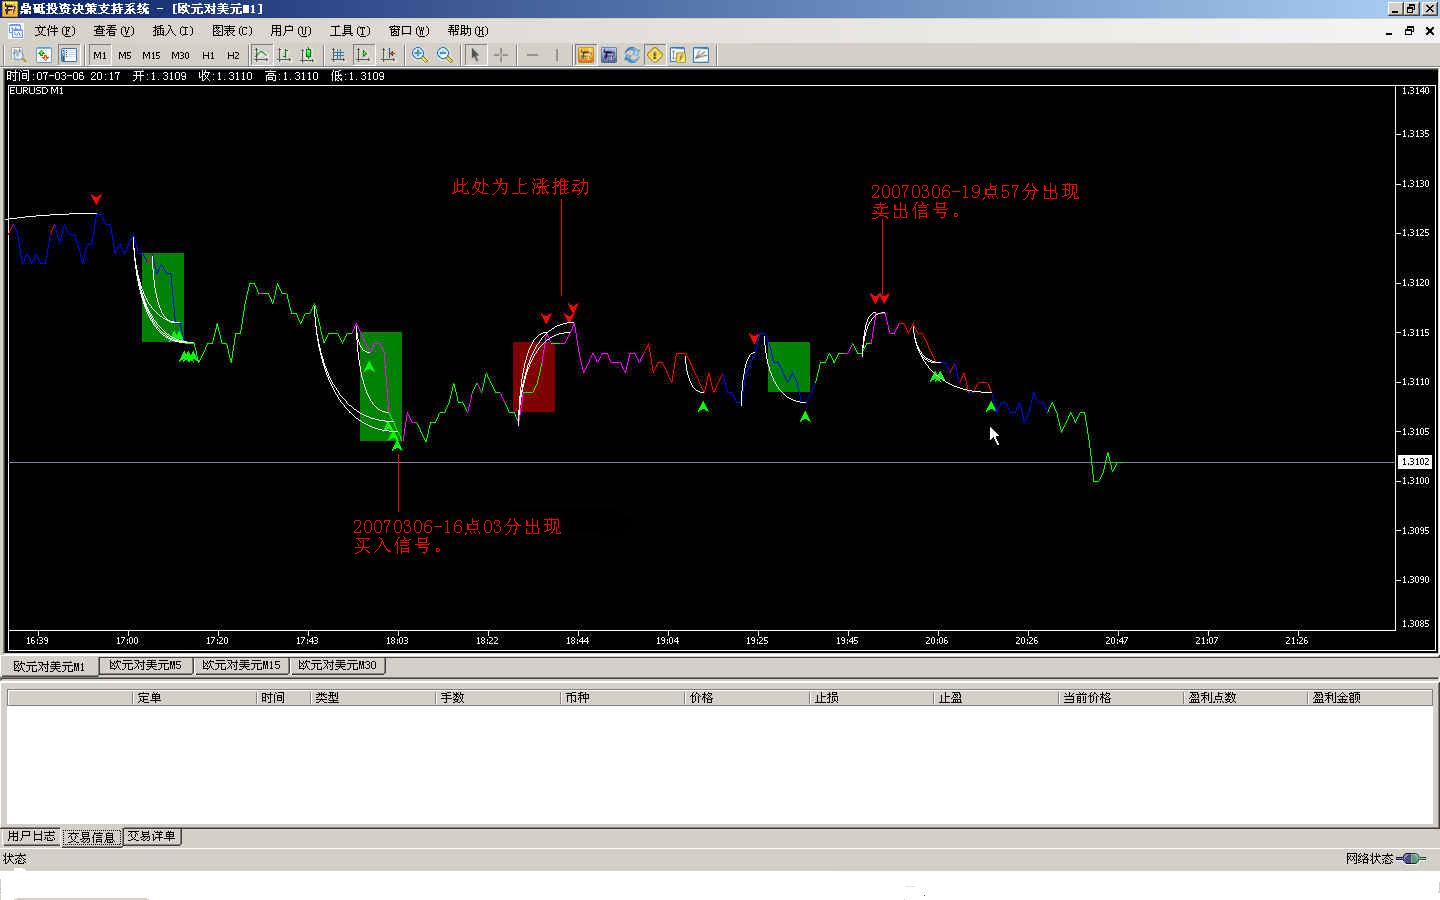Image resolution: width=1440 pixels, height=900 pixels.
Task: Switch chart to H2 timeframe
Action: click(x=233, y=55)
